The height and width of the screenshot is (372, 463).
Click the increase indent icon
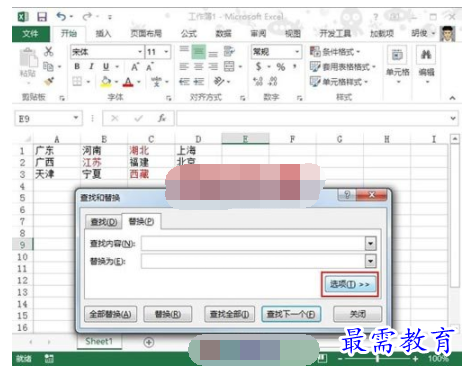tap(199, 81)
